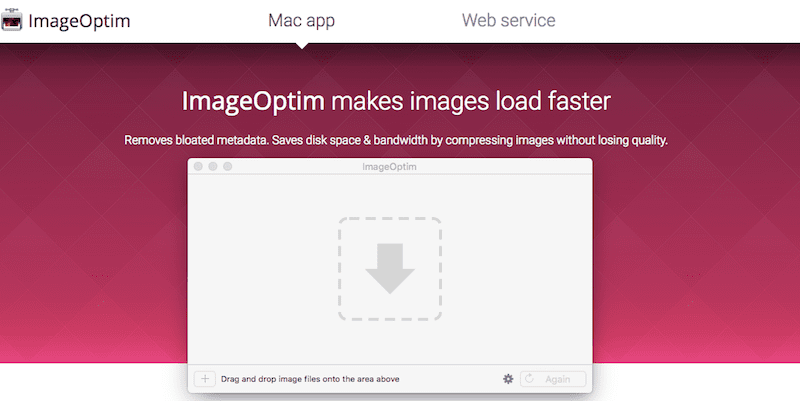Click the Again button label
This screenshot has height=401, width=800.
coord(557,379)
